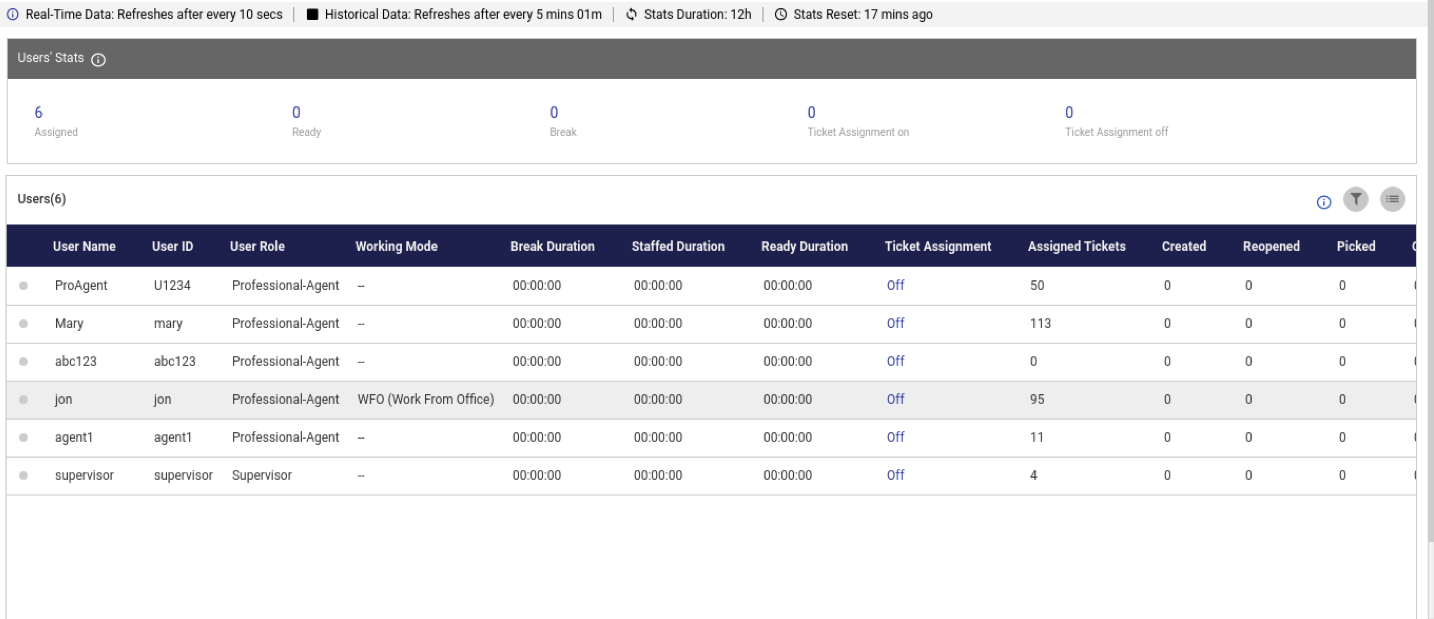Click the Historical Data square icon
This screenshot has width=1434, height=619.
click(311, 15)
